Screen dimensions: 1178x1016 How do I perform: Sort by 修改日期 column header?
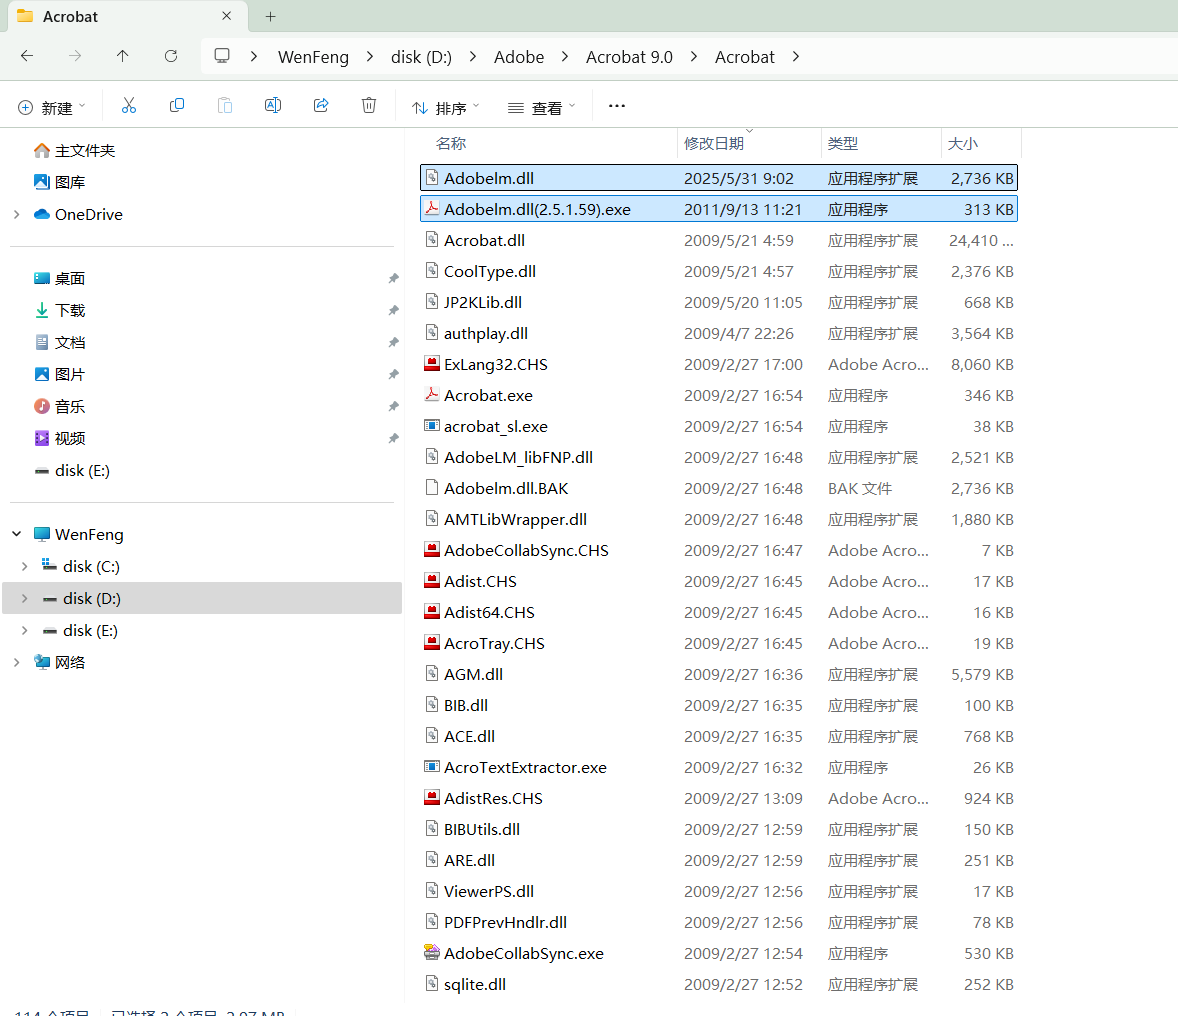pos(714,144)
